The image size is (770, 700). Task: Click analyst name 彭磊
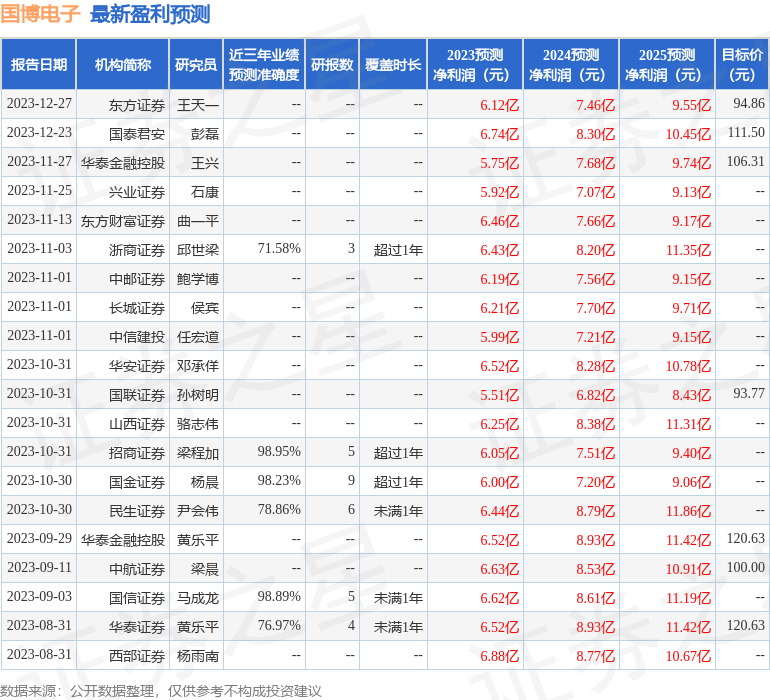(x=205, y=134)
